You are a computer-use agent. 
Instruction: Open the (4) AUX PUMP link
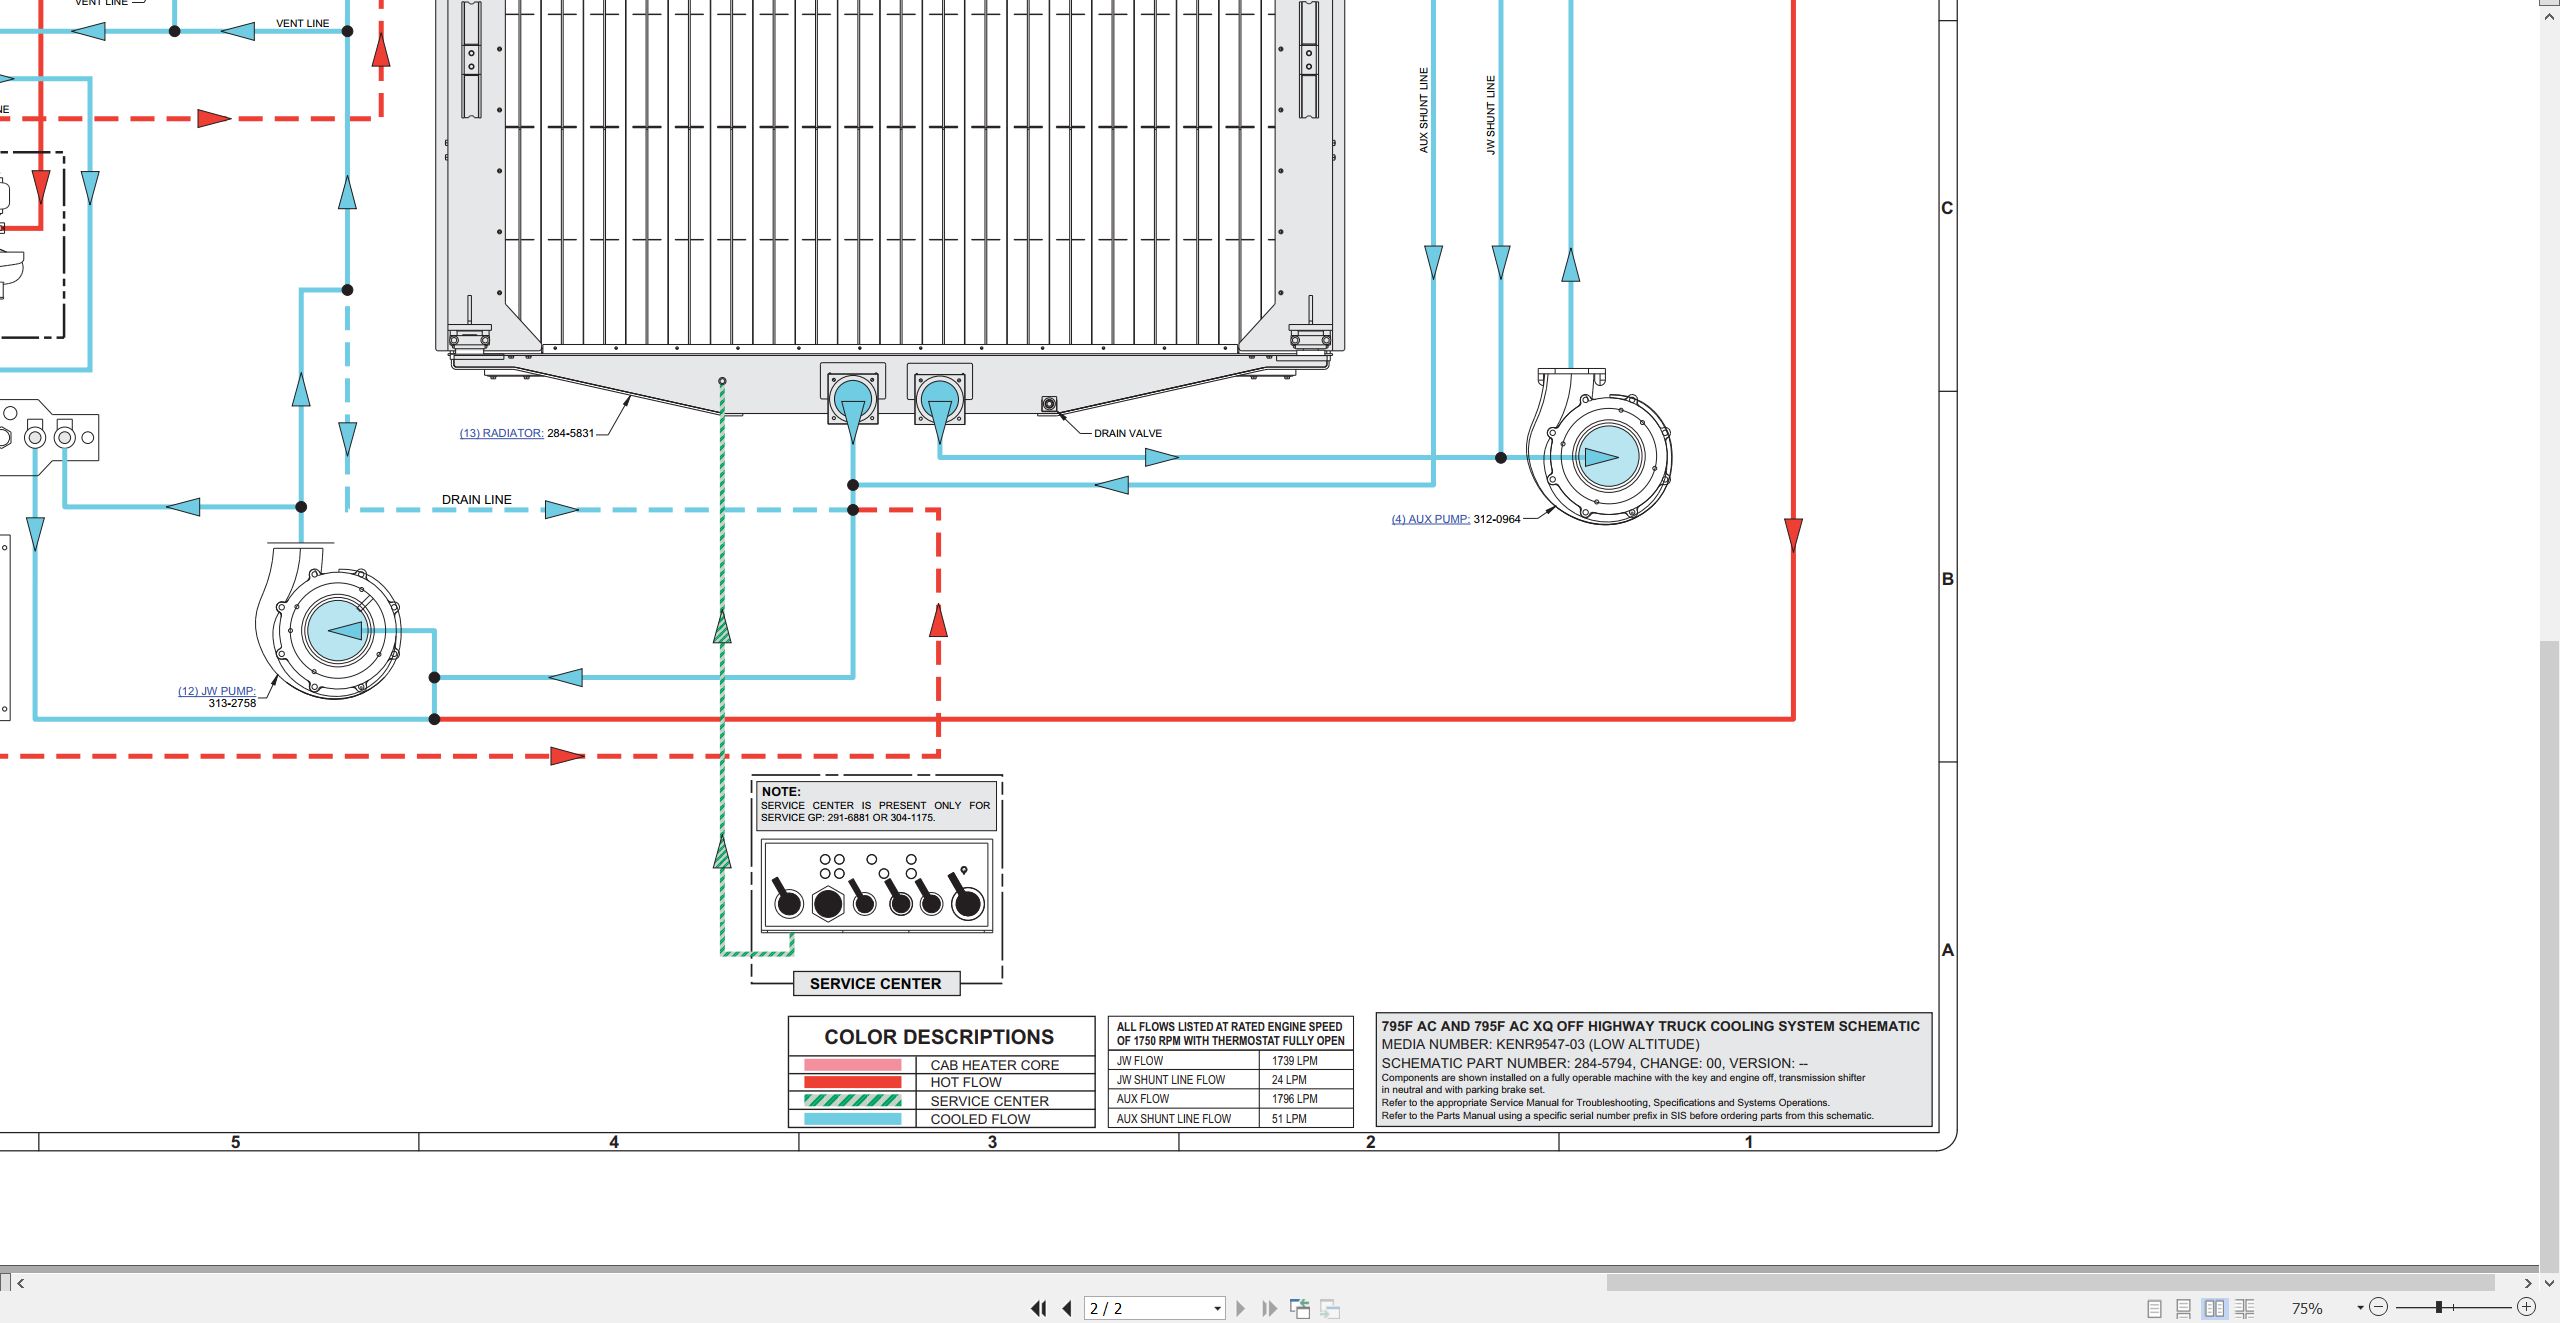click(x=1430, y=519)
